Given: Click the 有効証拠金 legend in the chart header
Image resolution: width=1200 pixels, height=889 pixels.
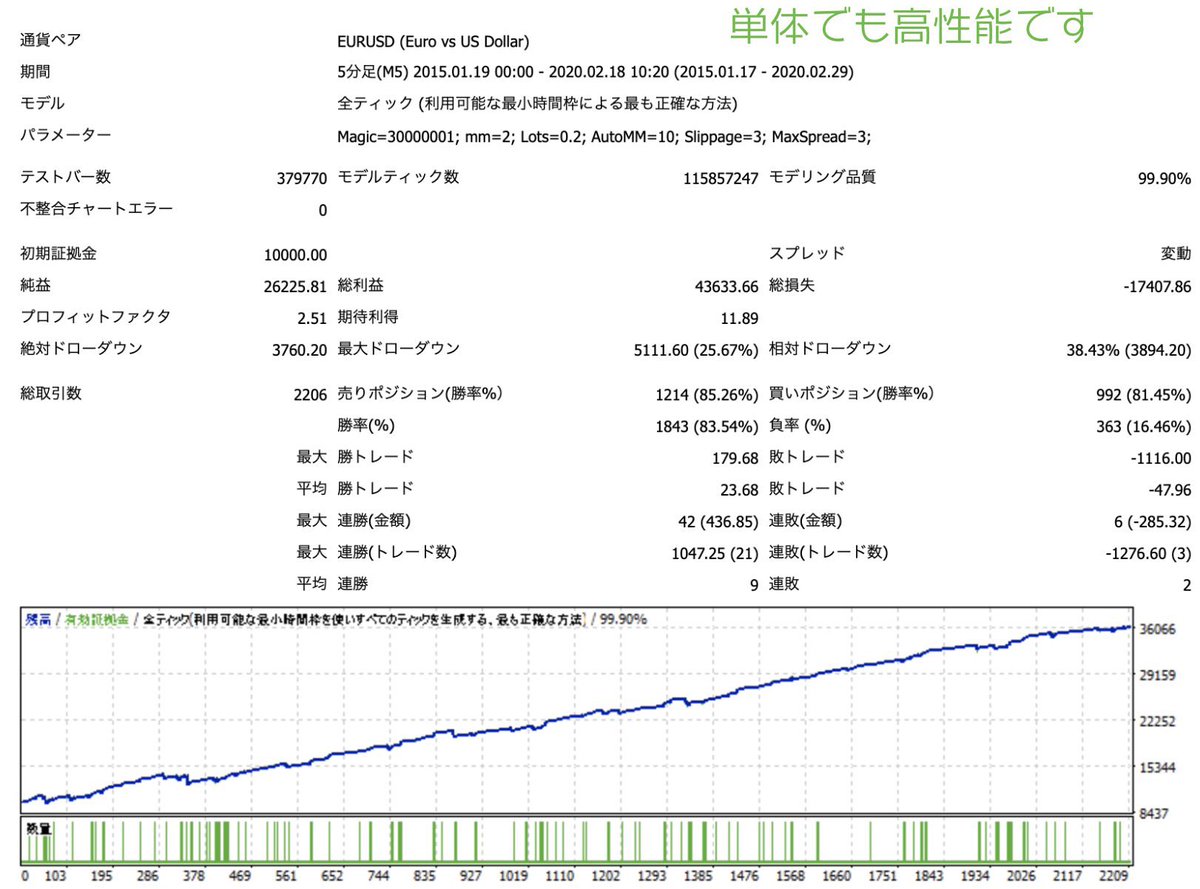Looking at the screenshot, I should click(96, 619).
